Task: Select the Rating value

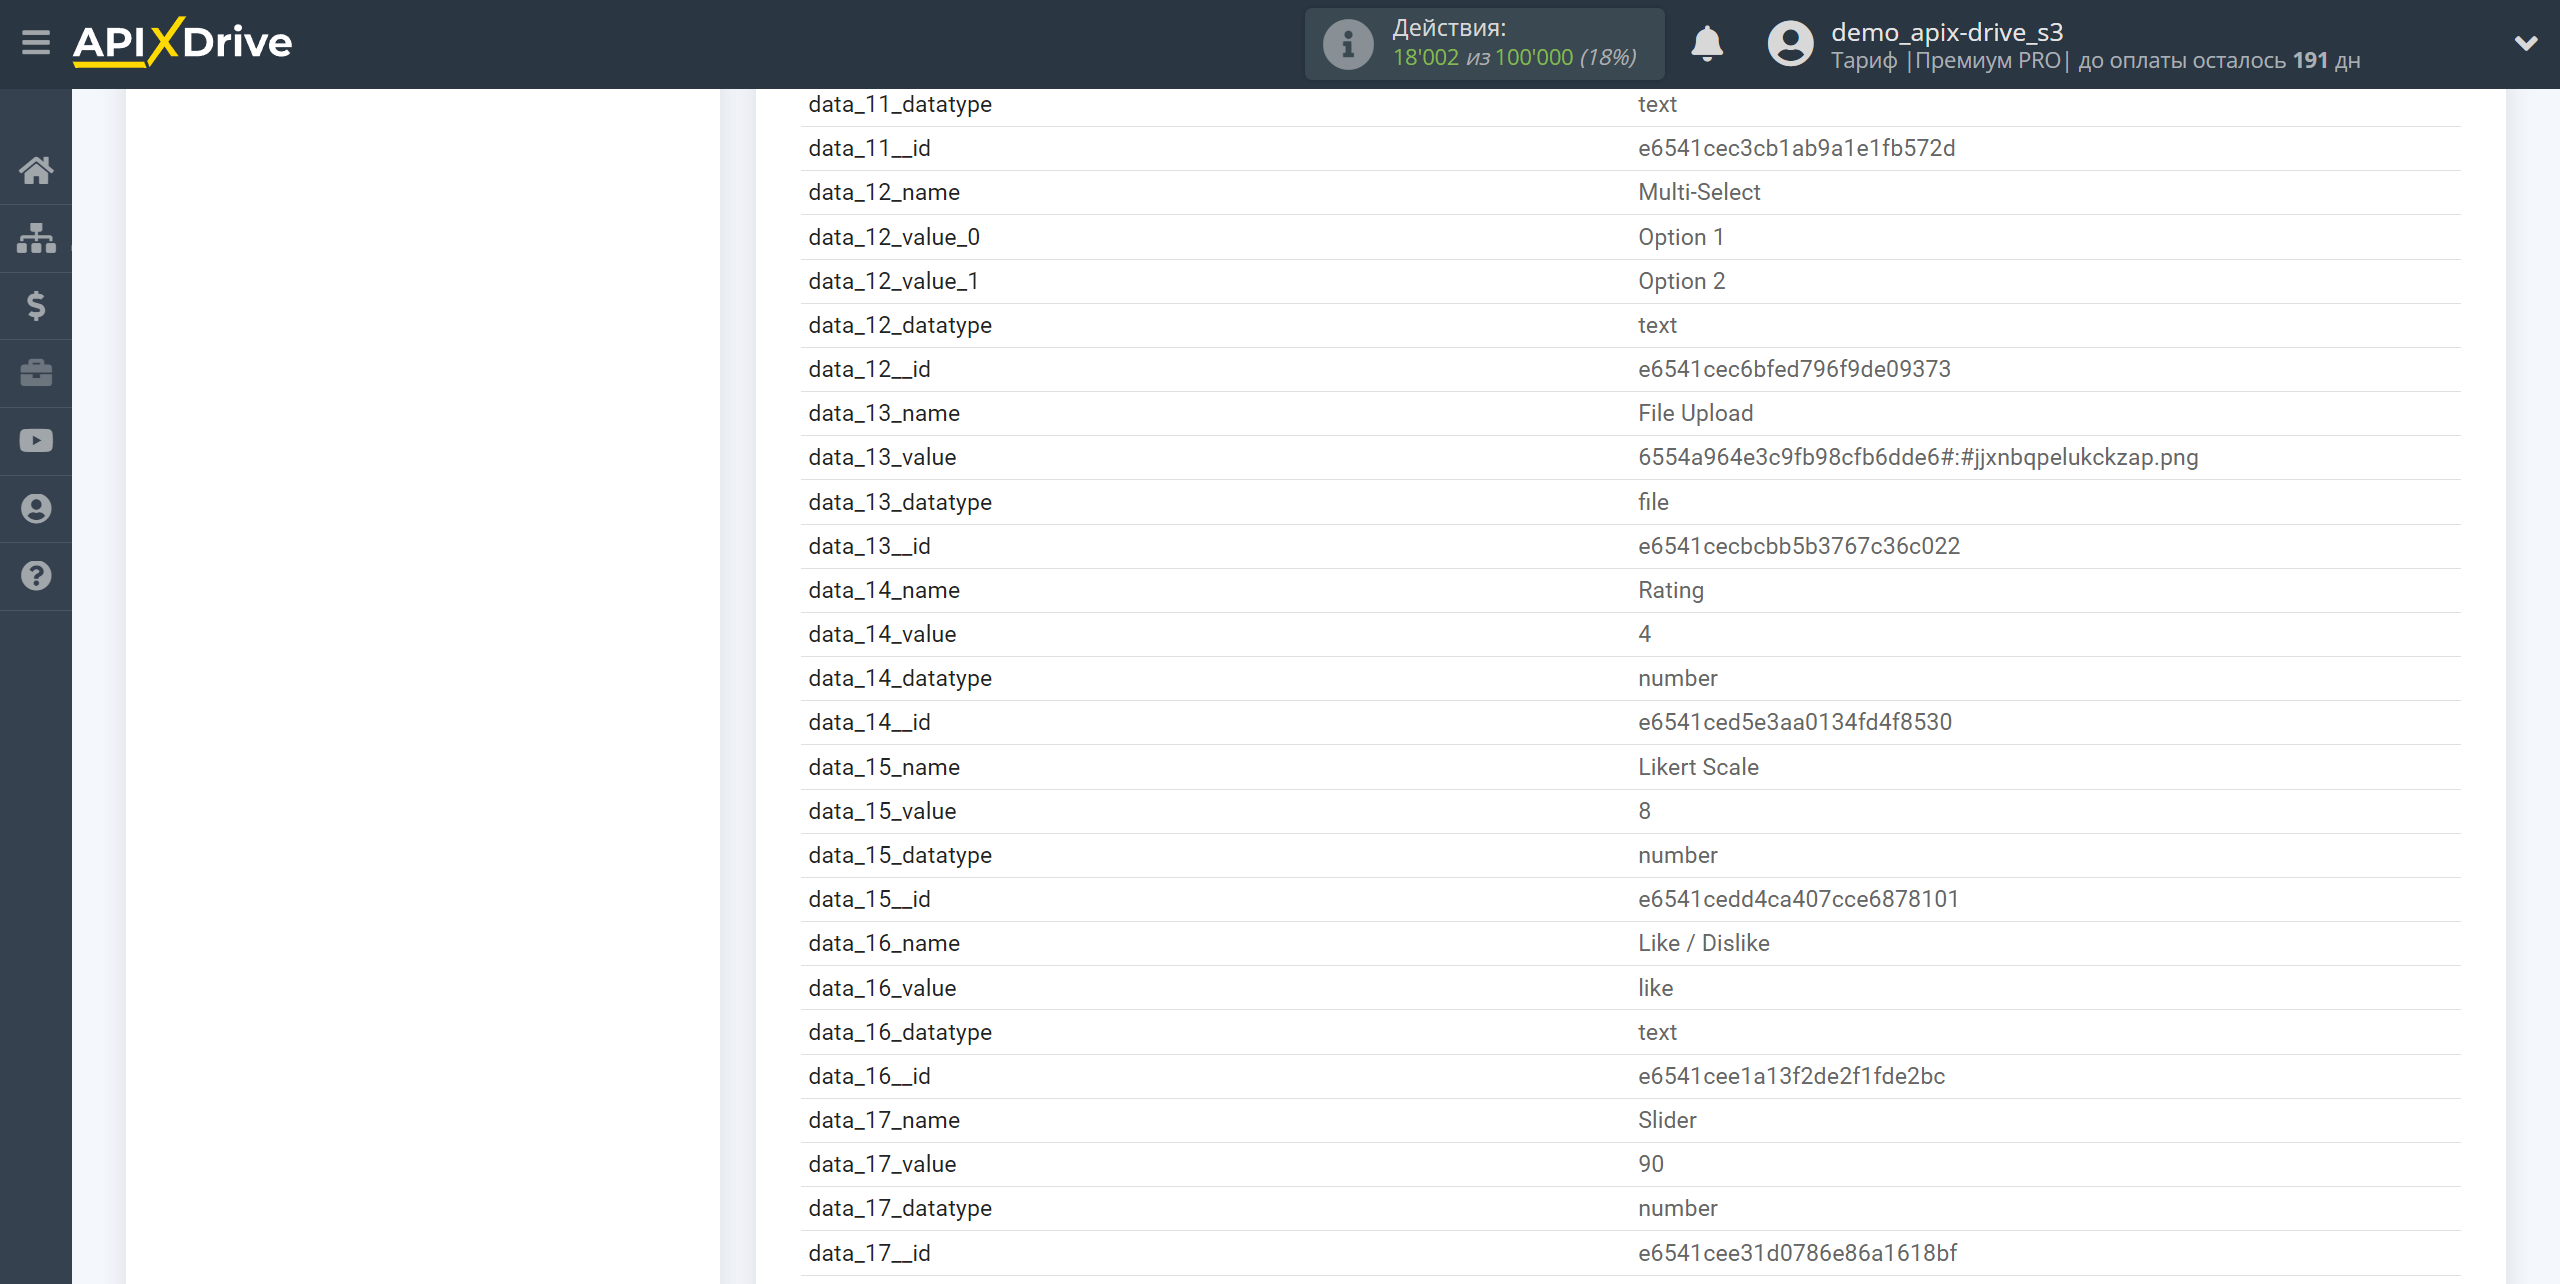Action: point(1670,590)
